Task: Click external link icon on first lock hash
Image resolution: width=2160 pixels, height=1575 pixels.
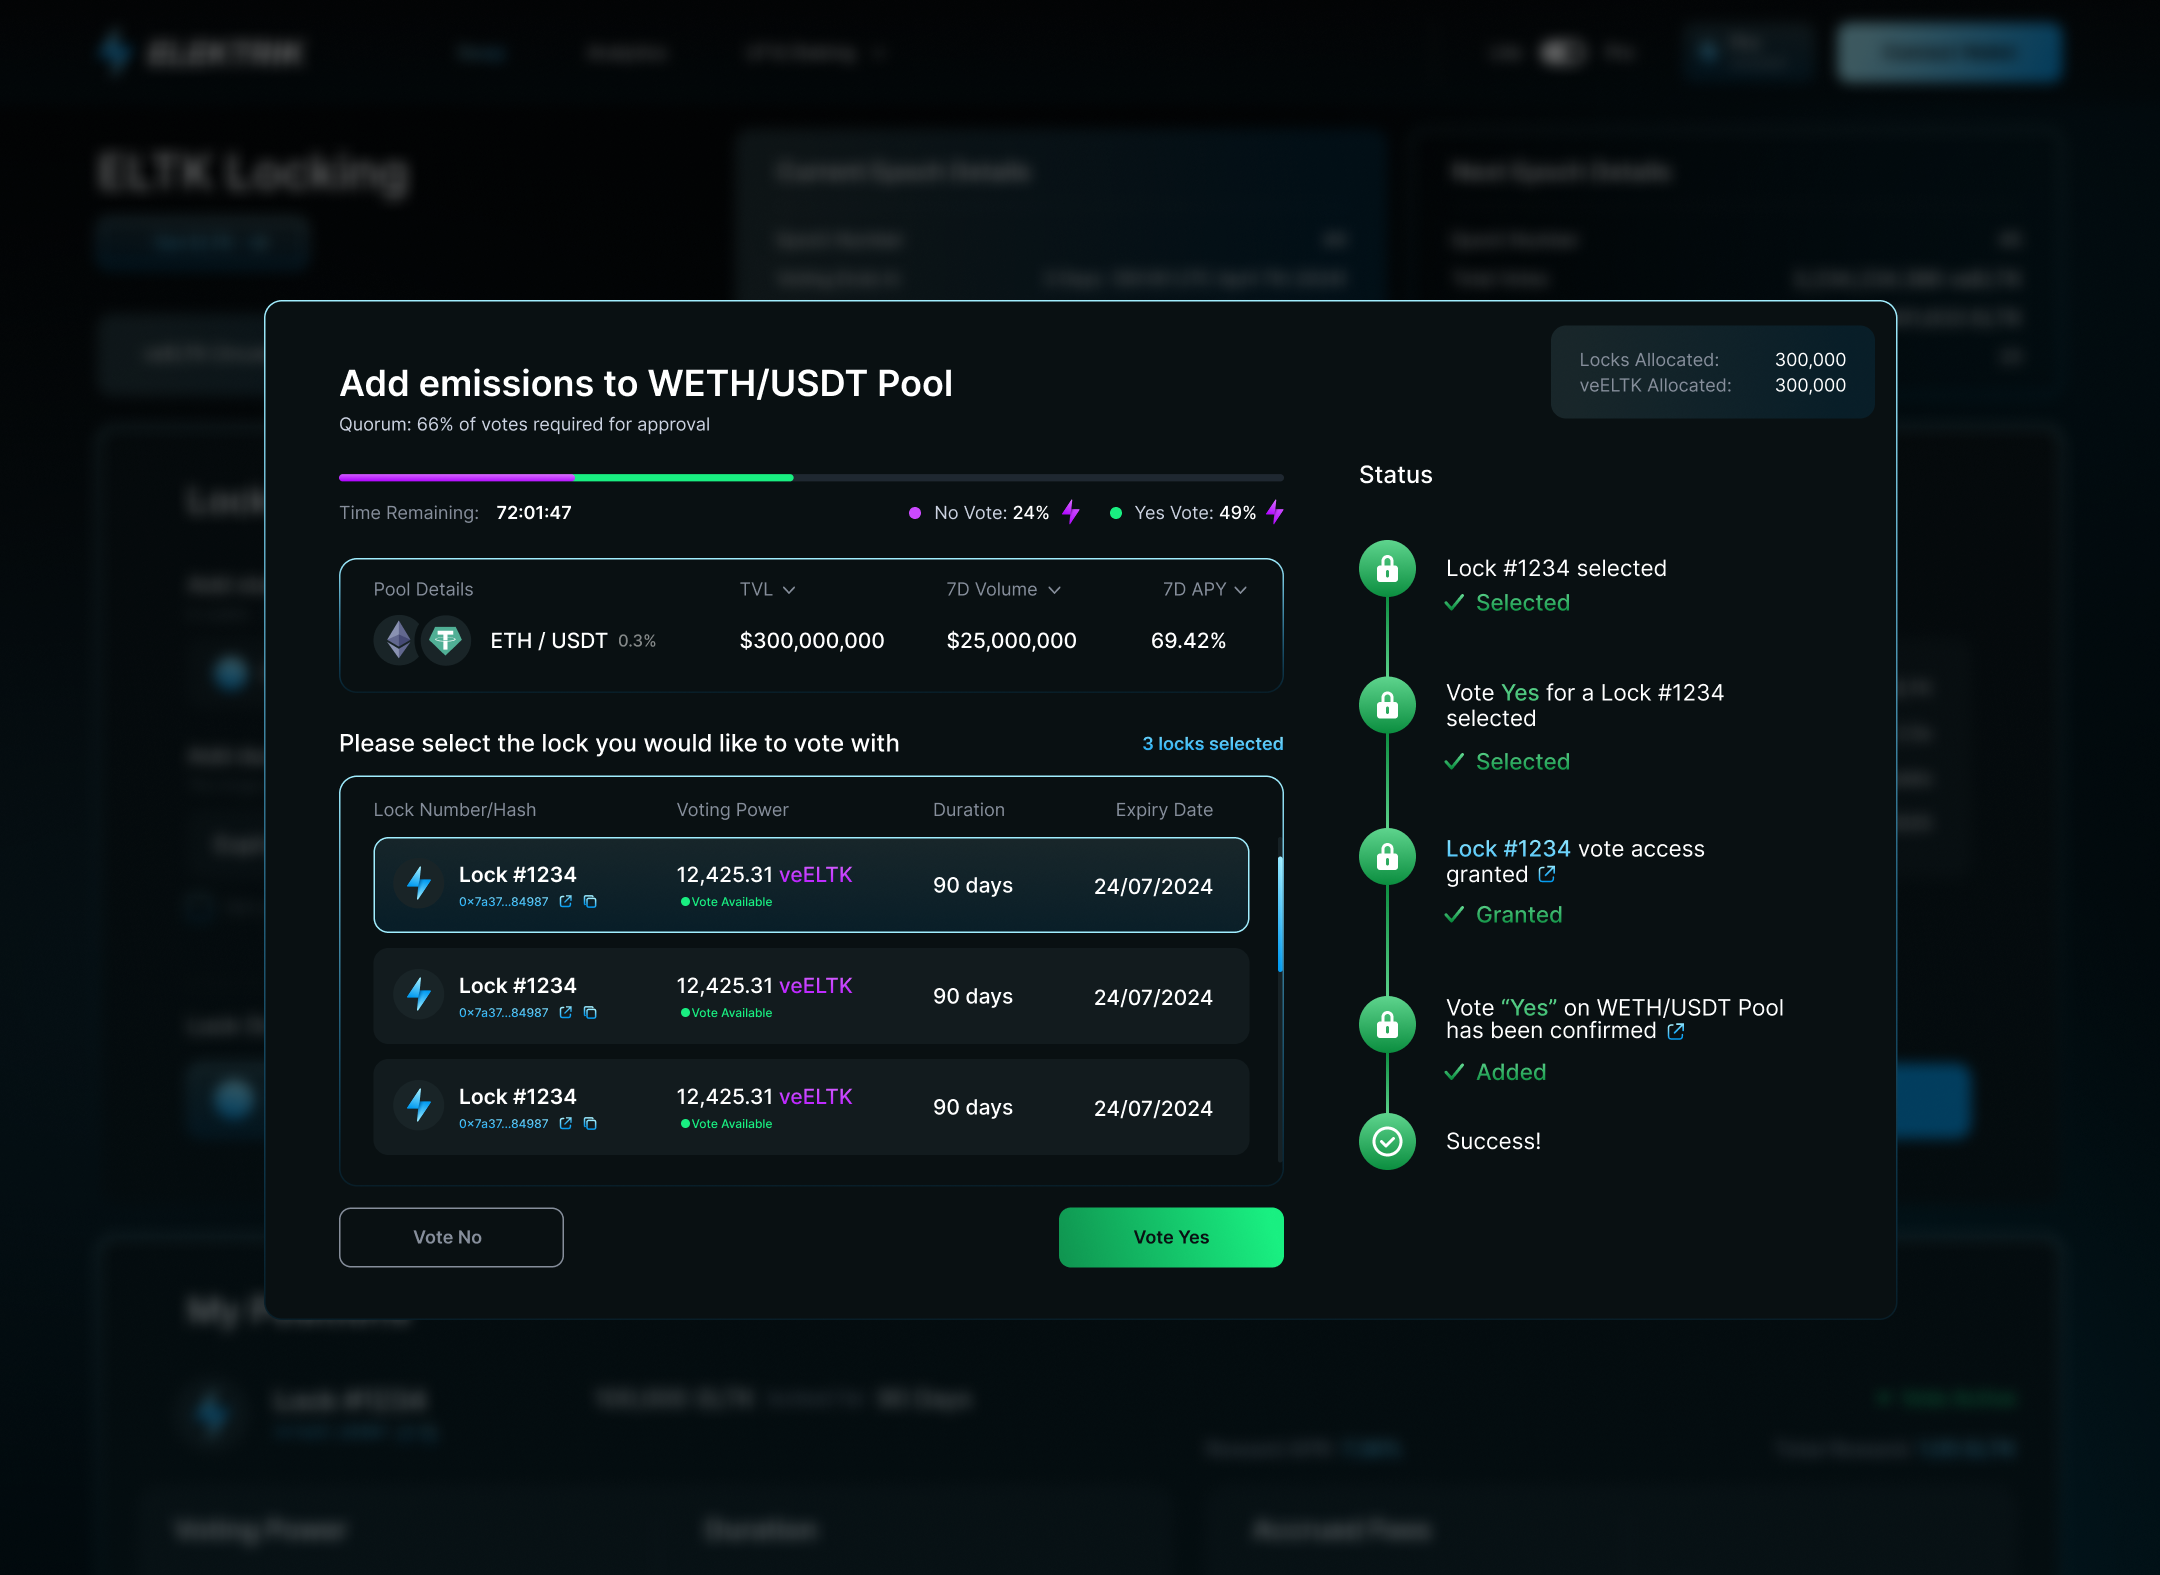Action: pyautogui.click(x=566, y=901)
